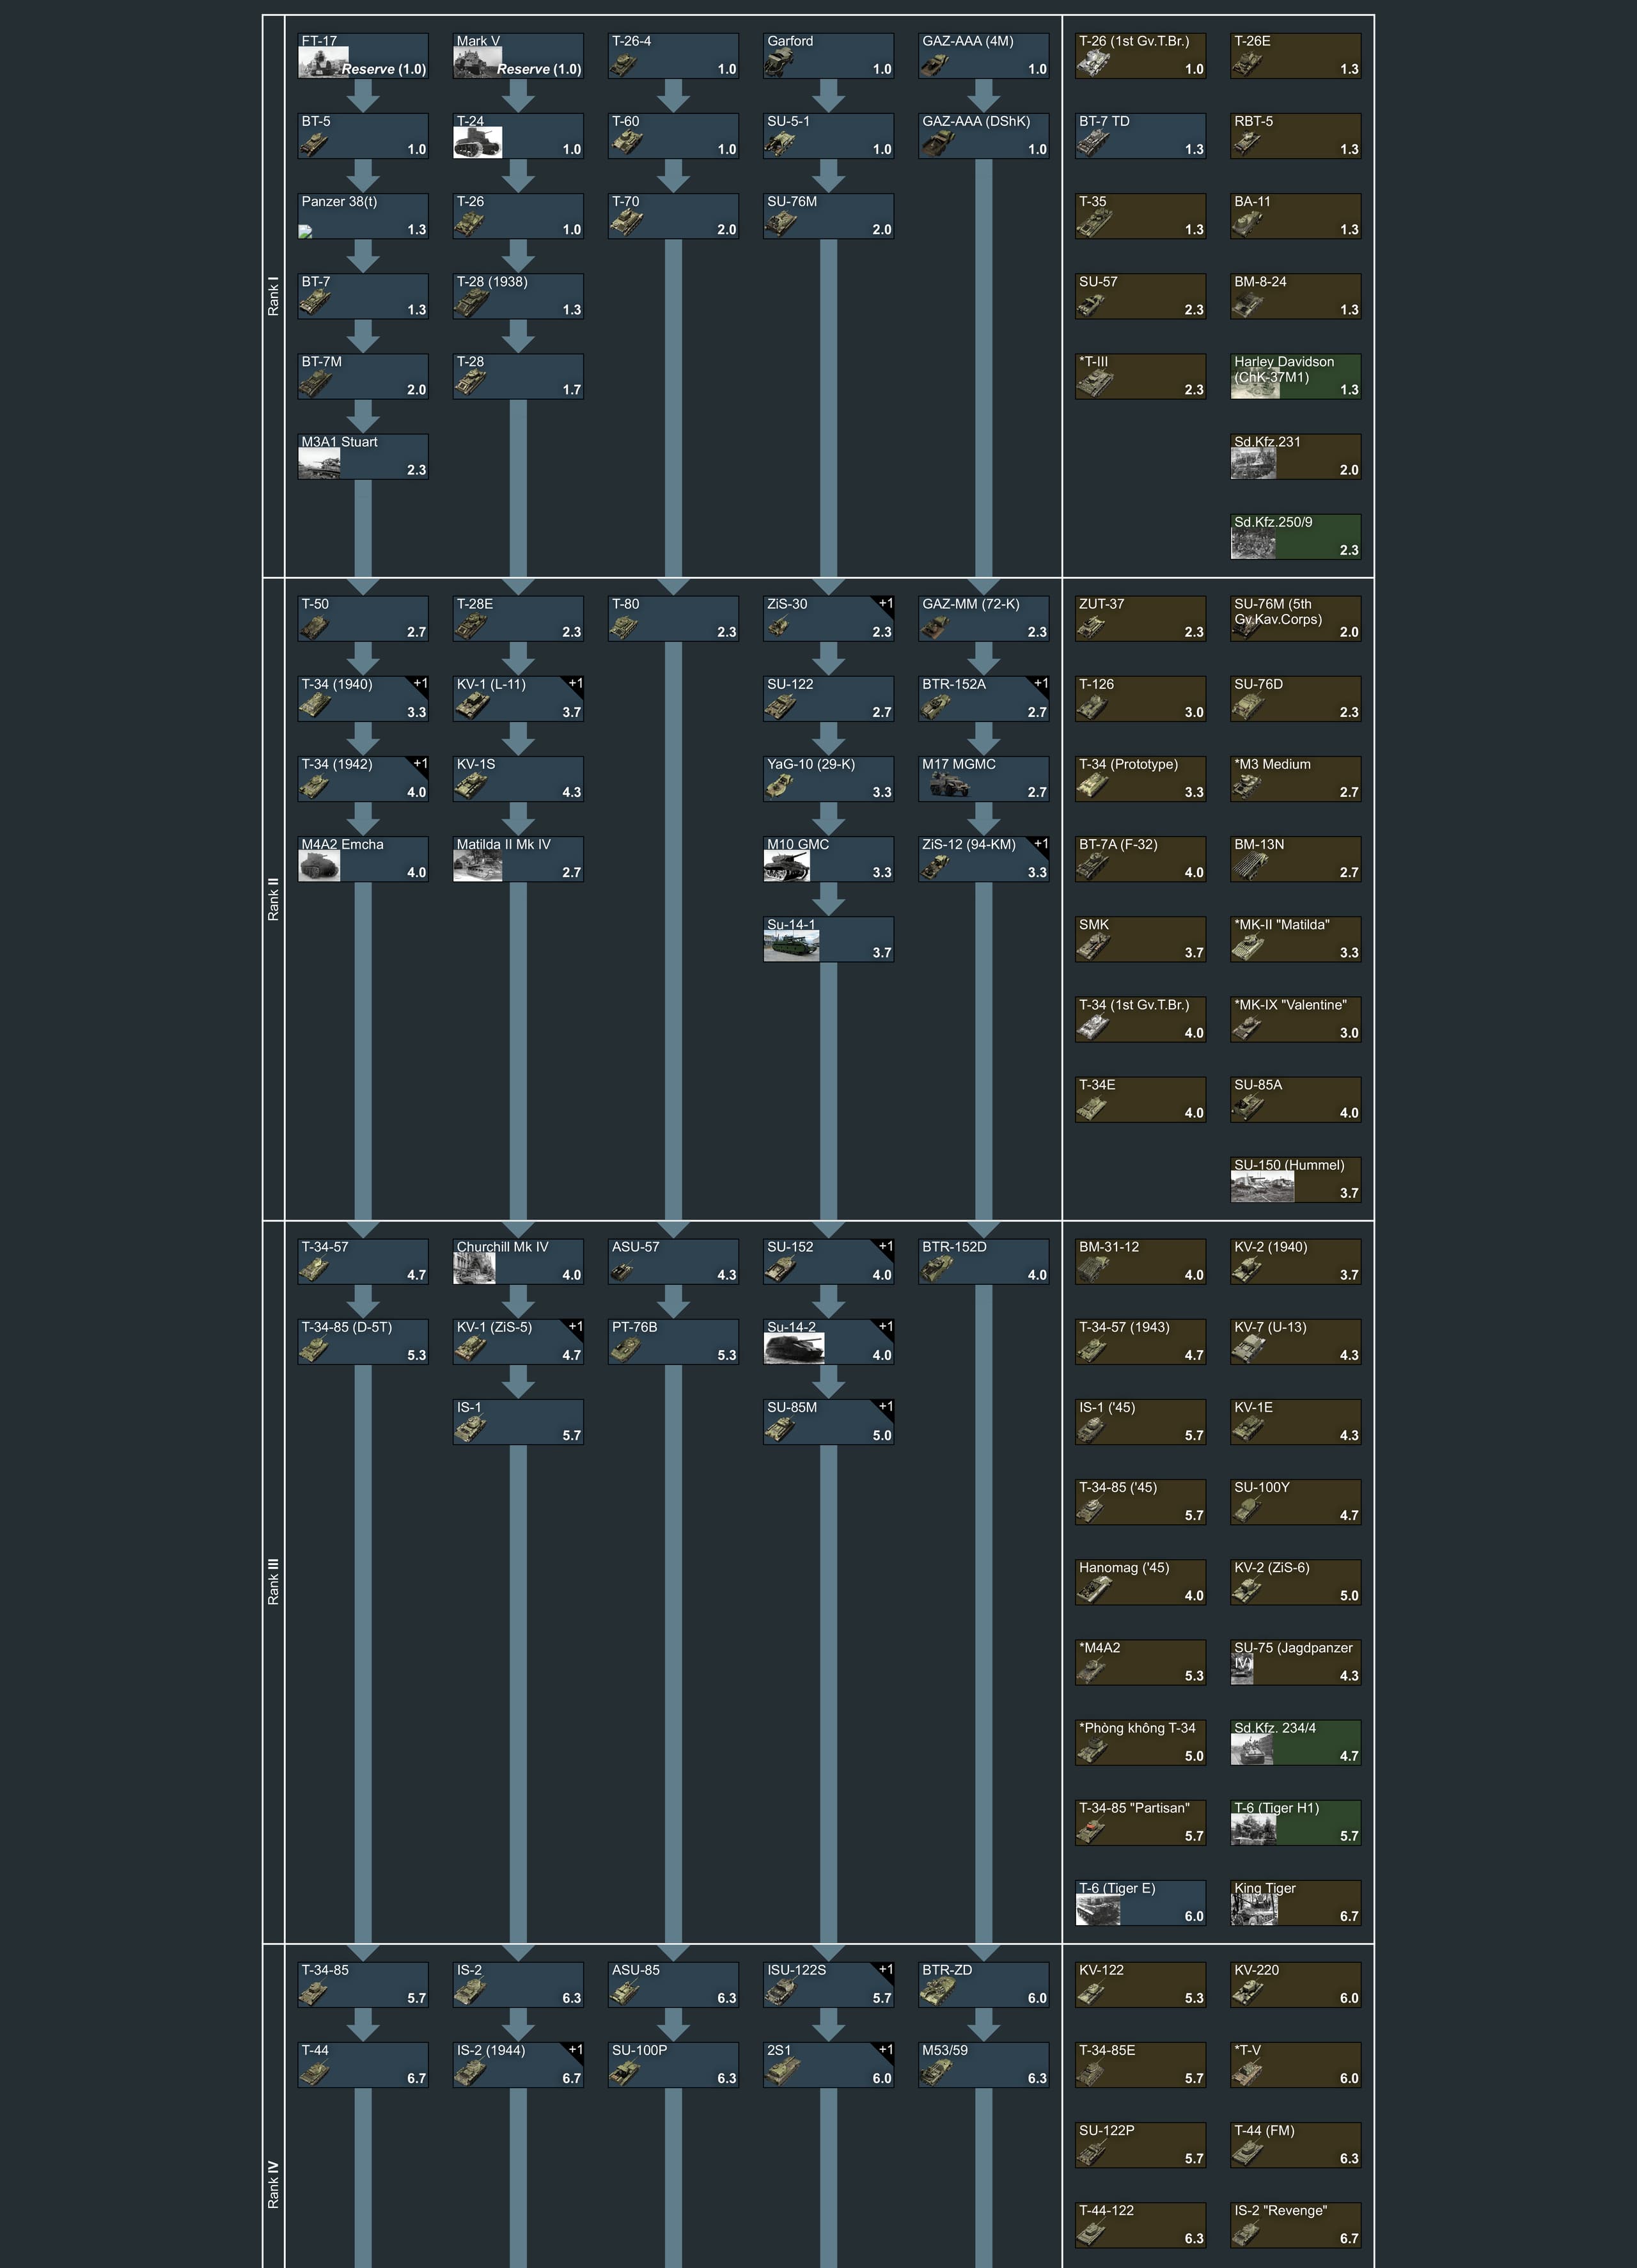Open the BM-13N premium vehicle card
Viewport: 1637px width, 2268px height.
[1295, 859]
